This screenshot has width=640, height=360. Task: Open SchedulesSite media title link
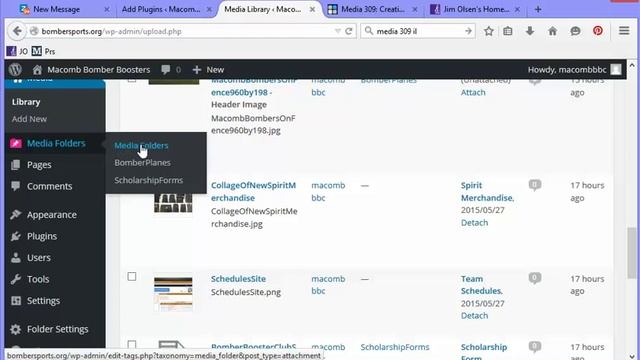(x=238, y=279)
